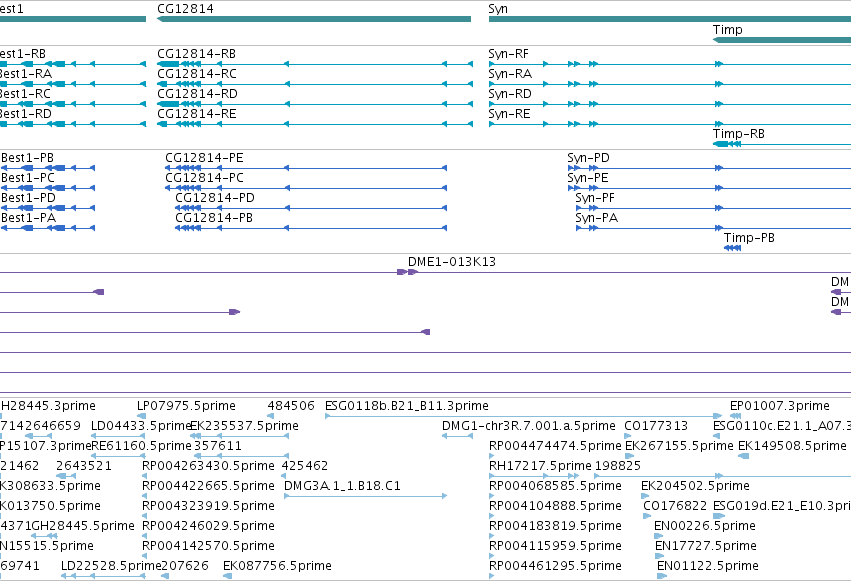Open the CG12814-RB transcript label

(x=196, y=54)
